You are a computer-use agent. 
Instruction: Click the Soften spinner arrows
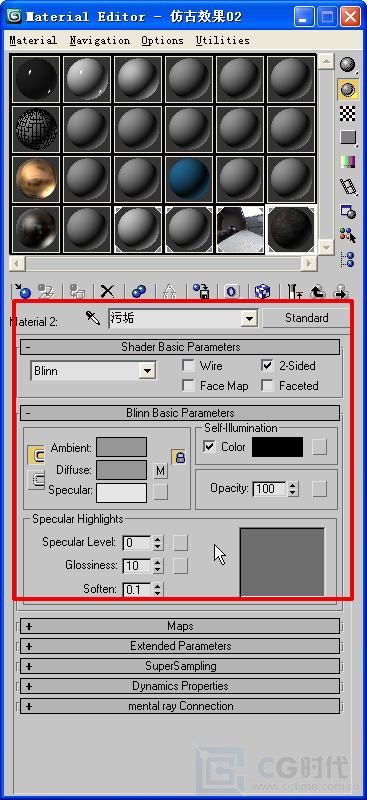[x=158, y=590]
